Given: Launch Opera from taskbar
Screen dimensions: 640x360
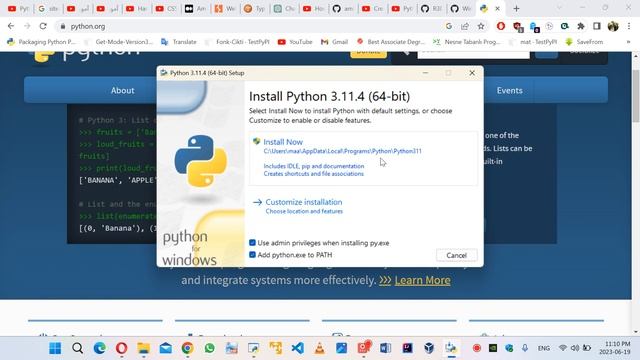Looking at the screenshot, I should coord(122,348).
